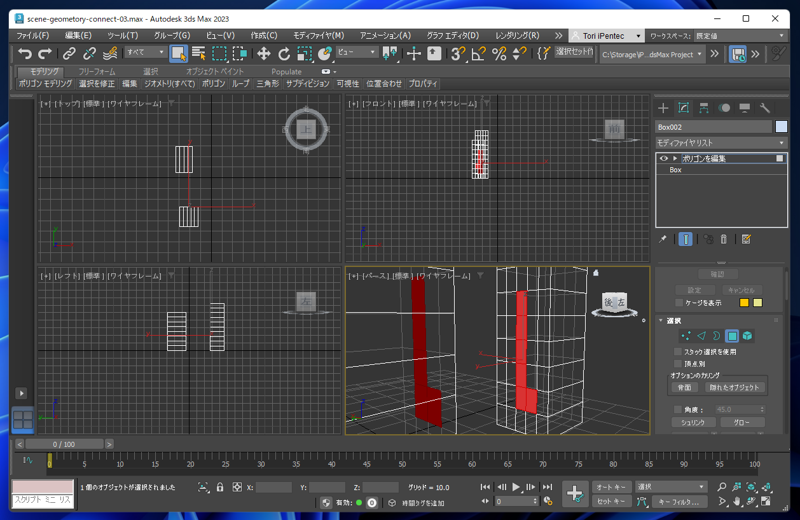
Task: Open the project path dropdown
Action: 653,54
